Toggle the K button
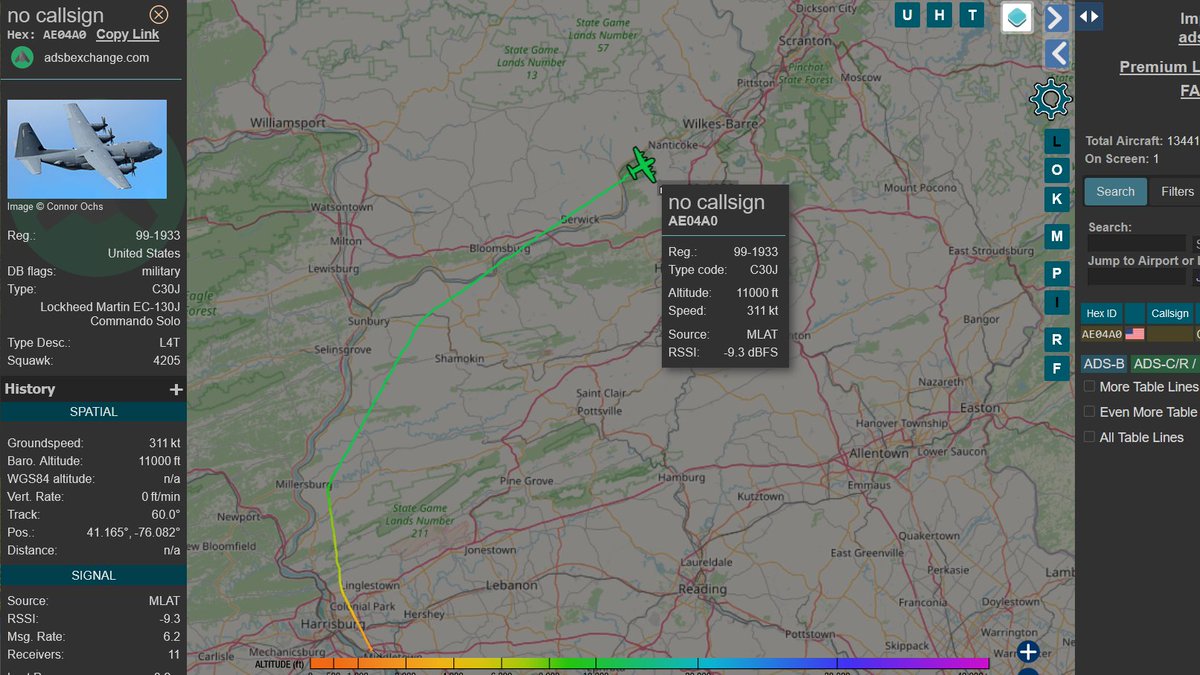 coord(1056,199)
